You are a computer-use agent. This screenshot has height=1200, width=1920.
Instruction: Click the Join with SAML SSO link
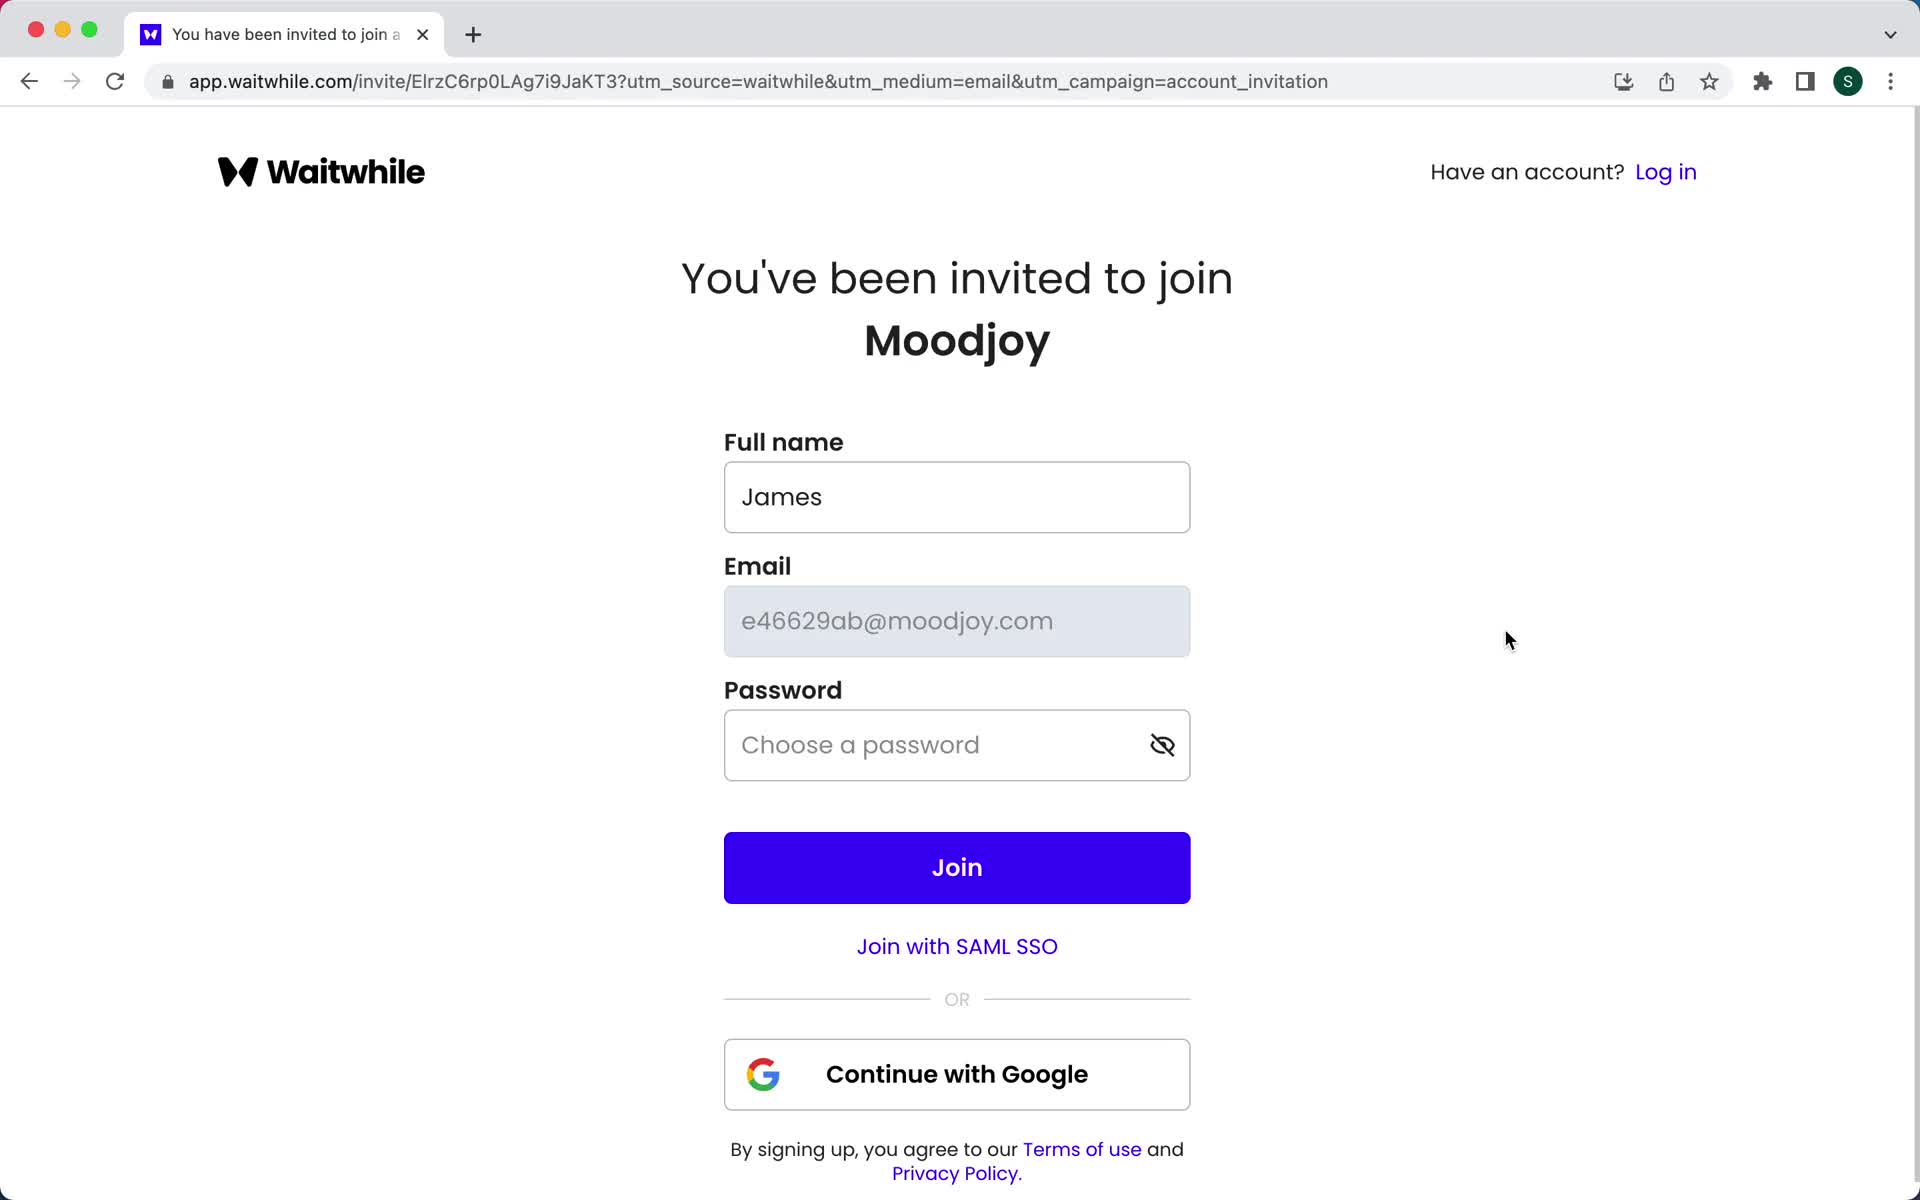[x=957, y=946]
